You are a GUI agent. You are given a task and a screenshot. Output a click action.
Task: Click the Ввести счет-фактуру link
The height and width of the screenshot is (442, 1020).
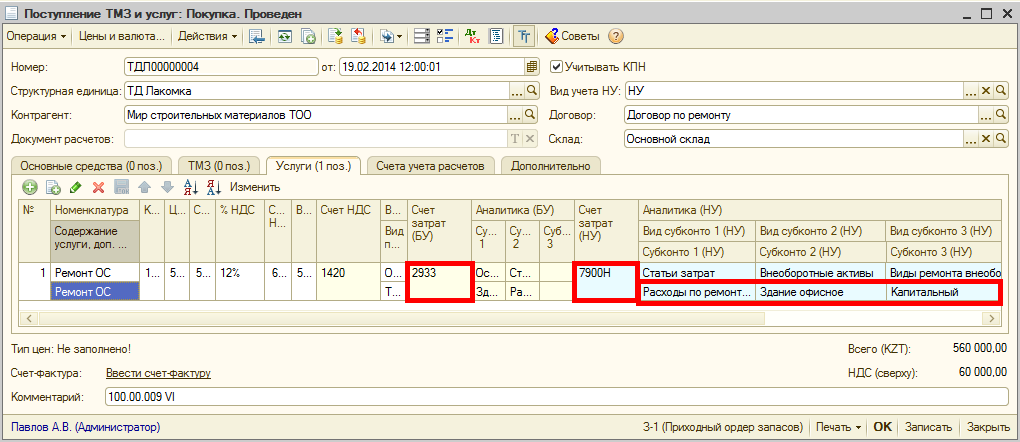click(158, 373)
